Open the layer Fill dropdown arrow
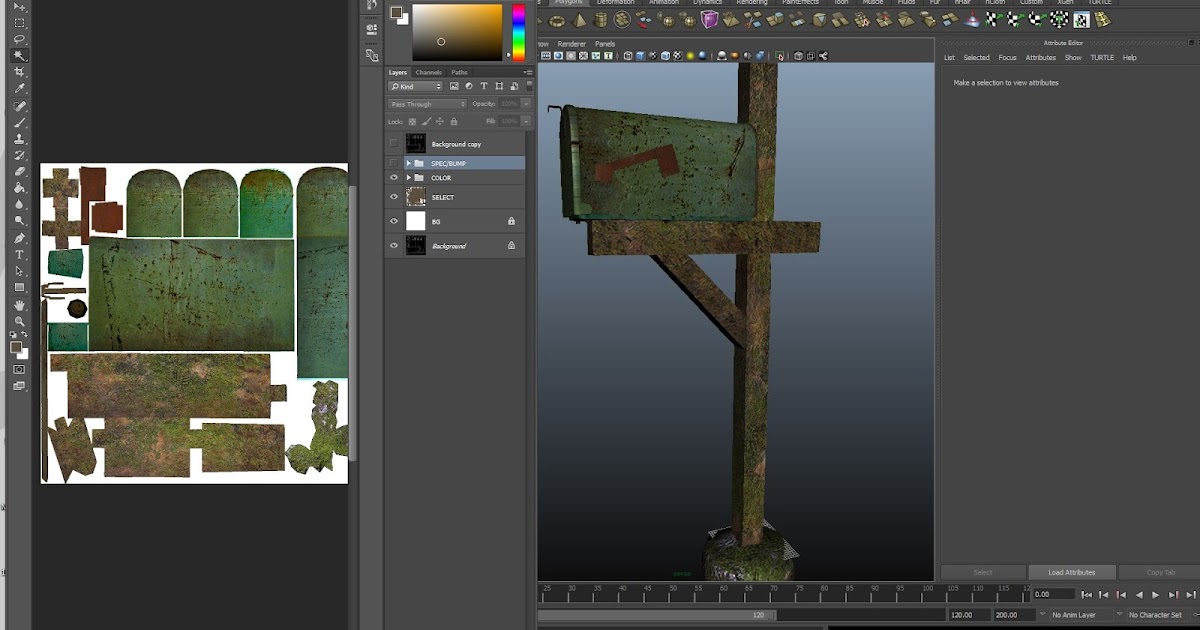Image resolution: width=1200 pixels, height=630 pixels. (527, 121)
